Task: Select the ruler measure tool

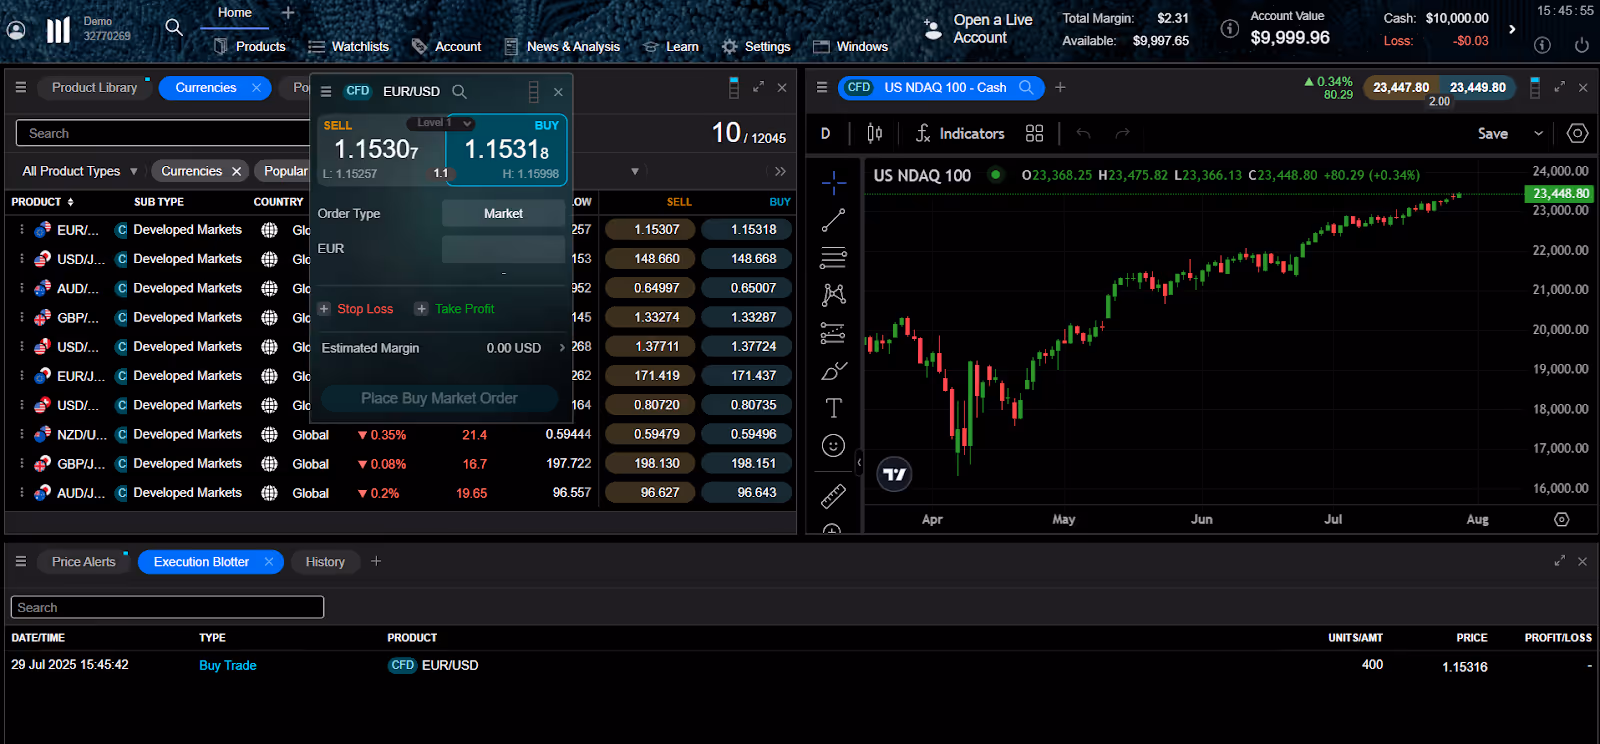Action: pyautogui.click(x=833, y=495)
